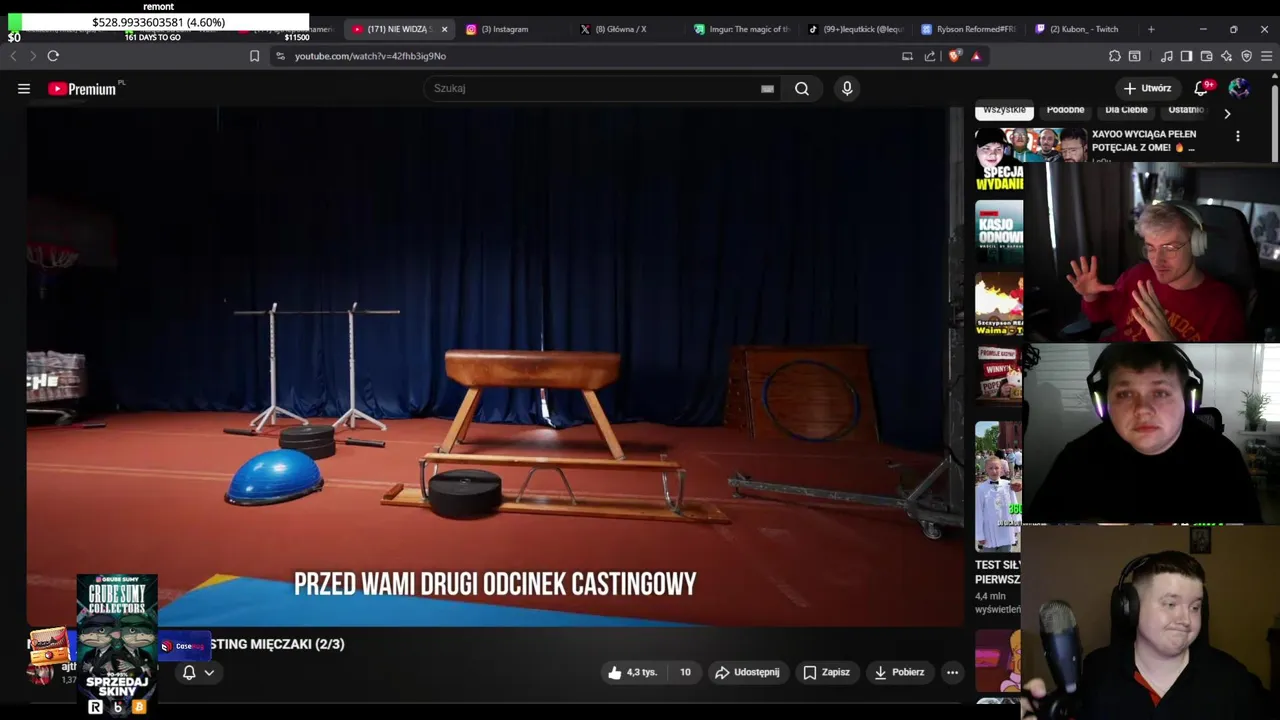Image resolution: width=1280 pixels, height=720 pixels.
Task: Open the YouTube notifications bell
Action: 1202,88
